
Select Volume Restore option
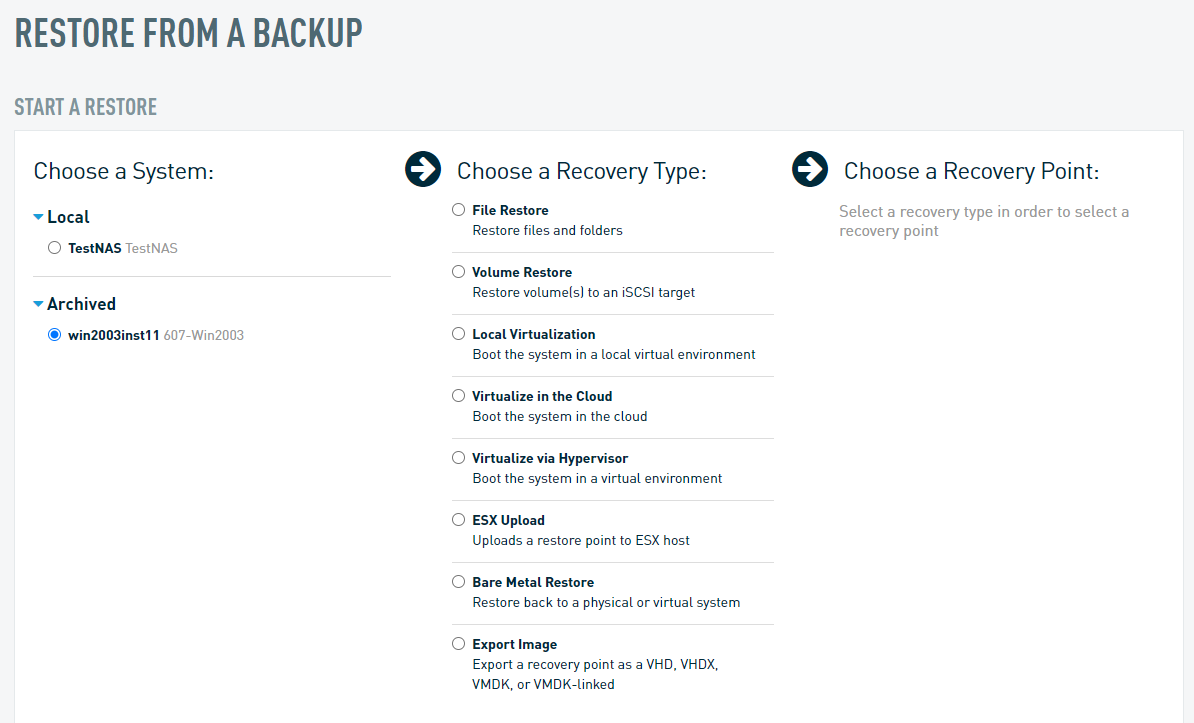[458, 271]
